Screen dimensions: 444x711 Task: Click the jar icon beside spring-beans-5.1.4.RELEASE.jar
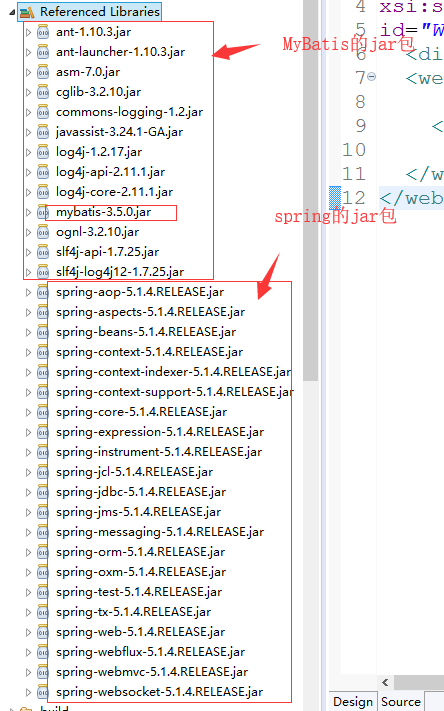point(43,332)
